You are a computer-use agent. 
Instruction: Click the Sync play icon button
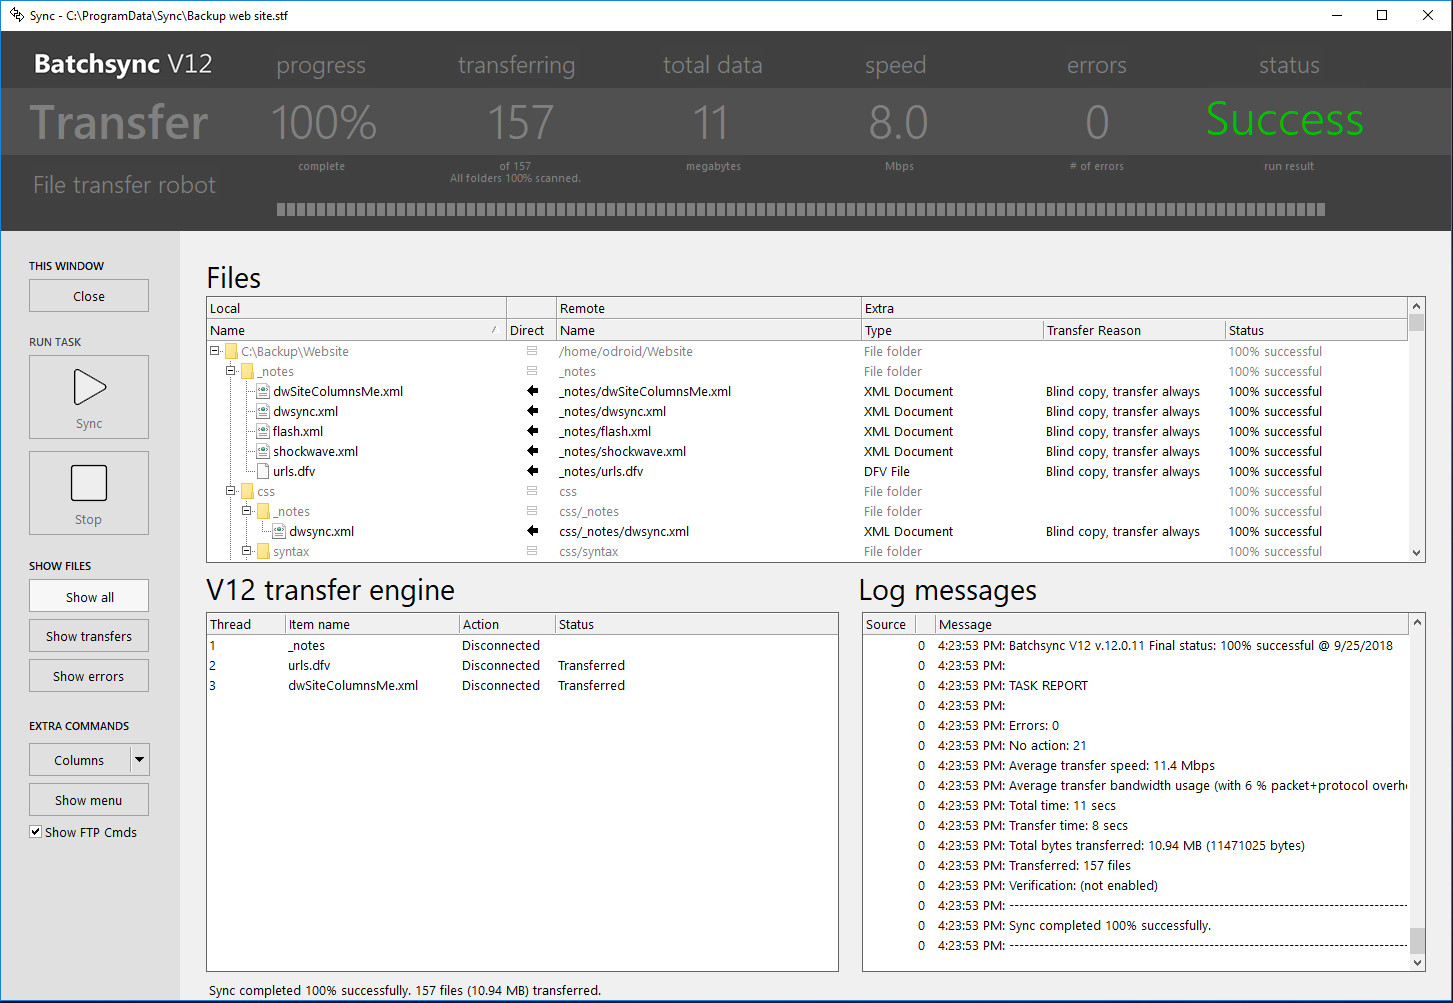(x=89, y=397)
